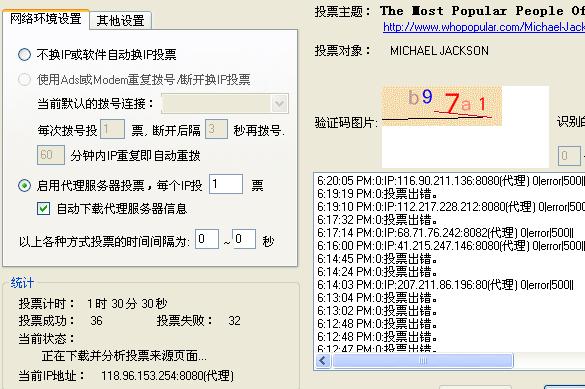Image resolution: width=585 pixels, height=389 pixels.
Task: Click the 投票主题 title The Most Popular People
Action: click(x=482, y=11)
